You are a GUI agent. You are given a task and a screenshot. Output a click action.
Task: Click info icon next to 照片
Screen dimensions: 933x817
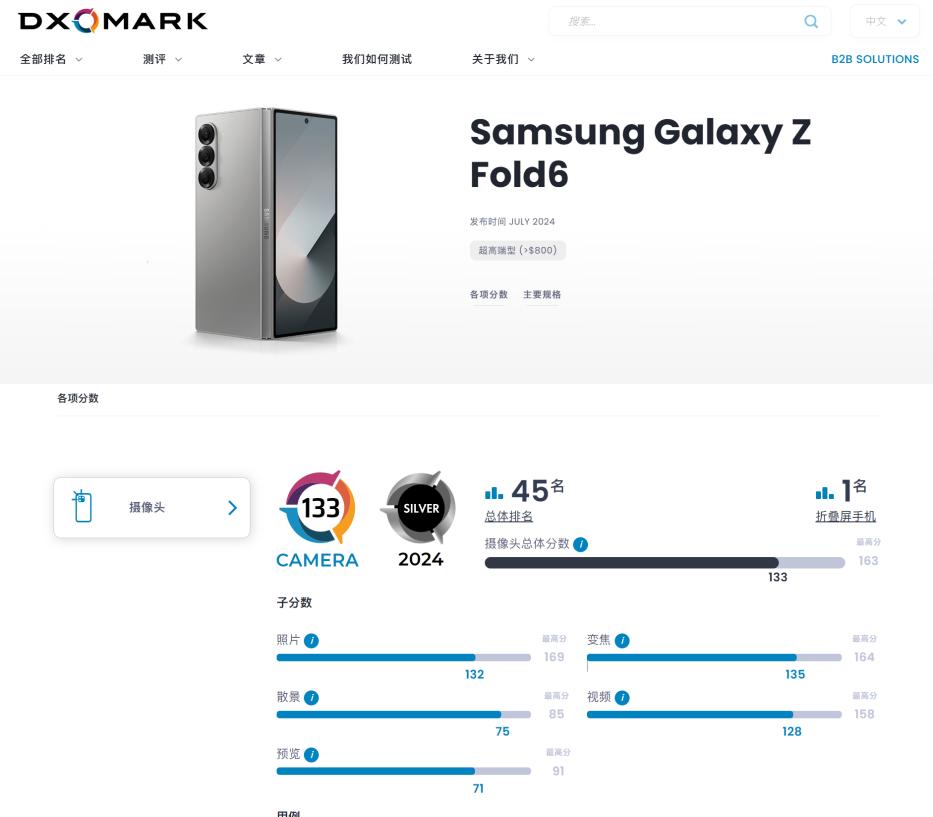311,640
